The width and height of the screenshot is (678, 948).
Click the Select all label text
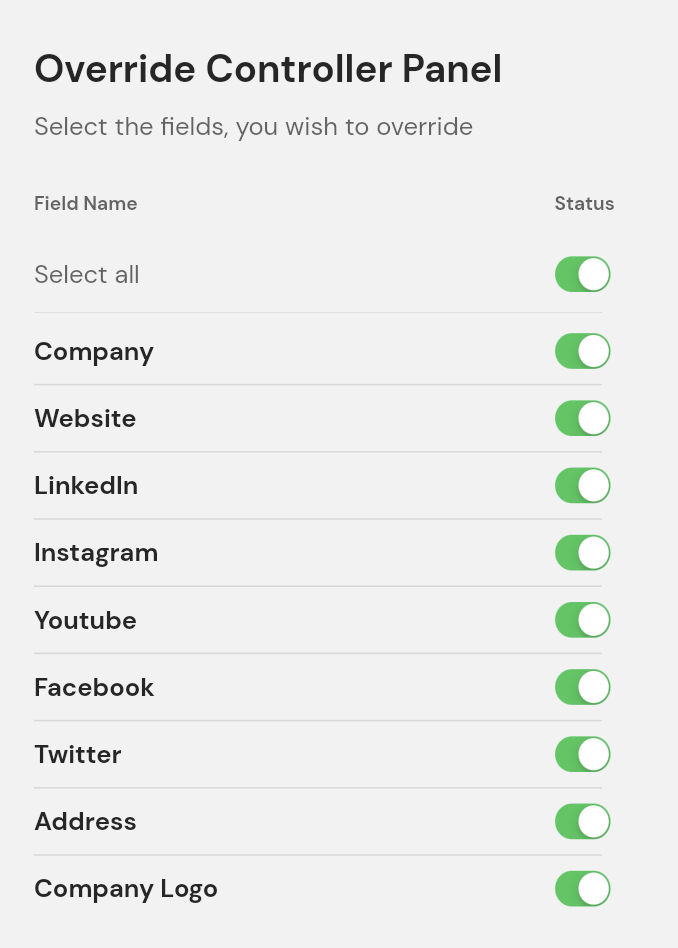pyautogui.click(x=87, y=275)
